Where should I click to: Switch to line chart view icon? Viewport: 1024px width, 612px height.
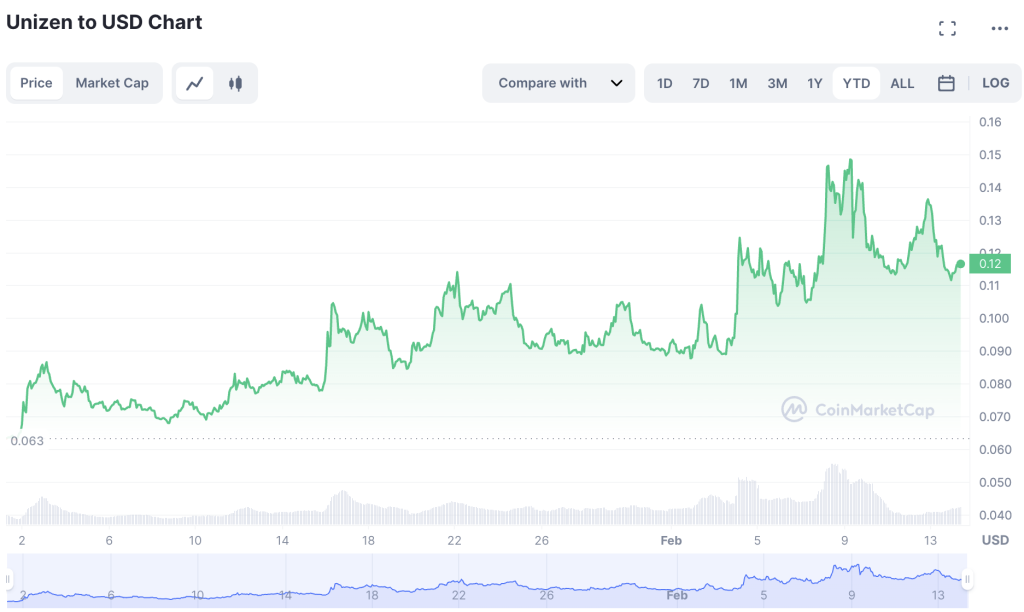pyautogui.click(x=195, y=84)
